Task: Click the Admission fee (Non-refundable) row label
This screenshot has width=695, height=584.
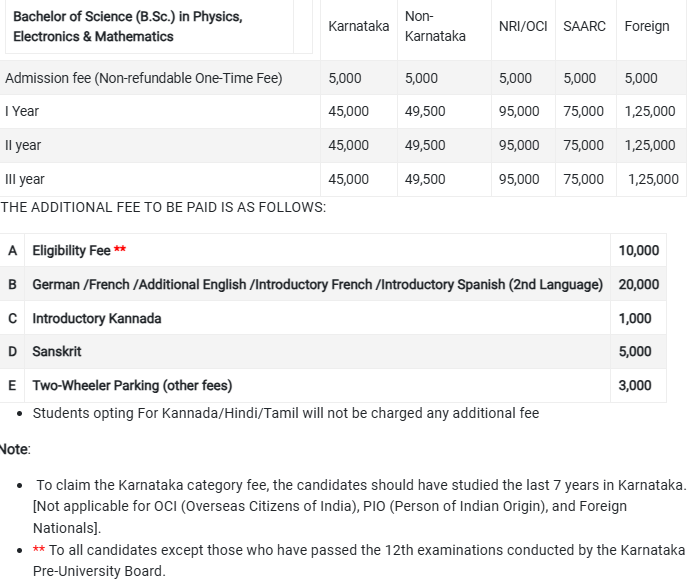Action: tap(143, 78)
